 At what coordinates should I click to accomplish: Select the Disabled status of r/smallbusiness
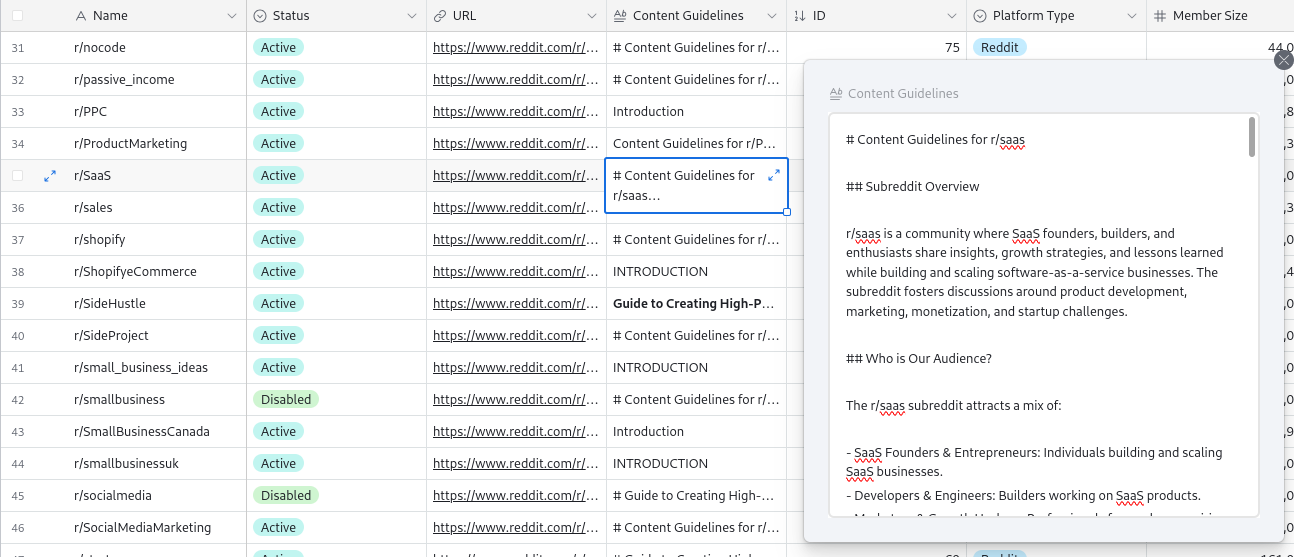[286, 399]
